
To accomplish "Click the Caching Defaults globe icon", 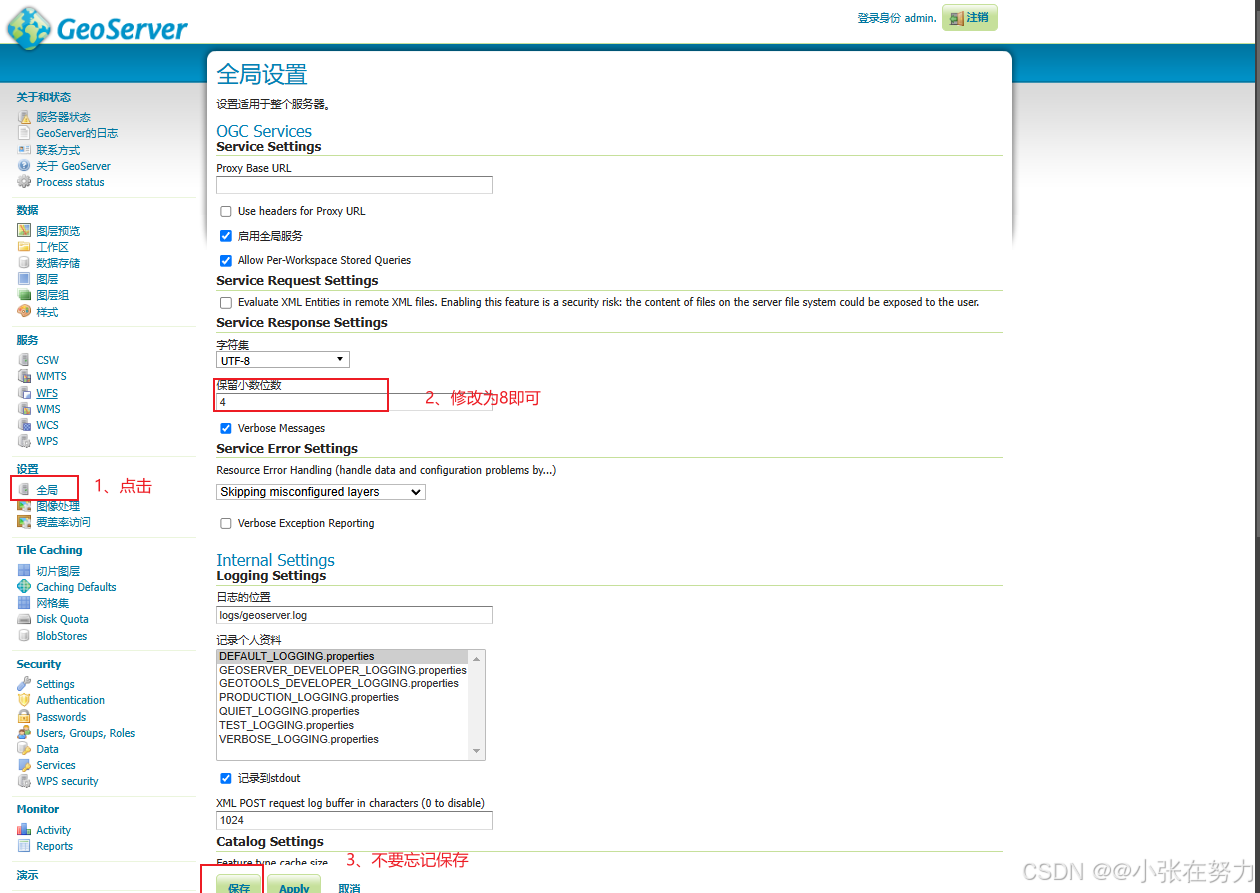I will tap(24, 587).
